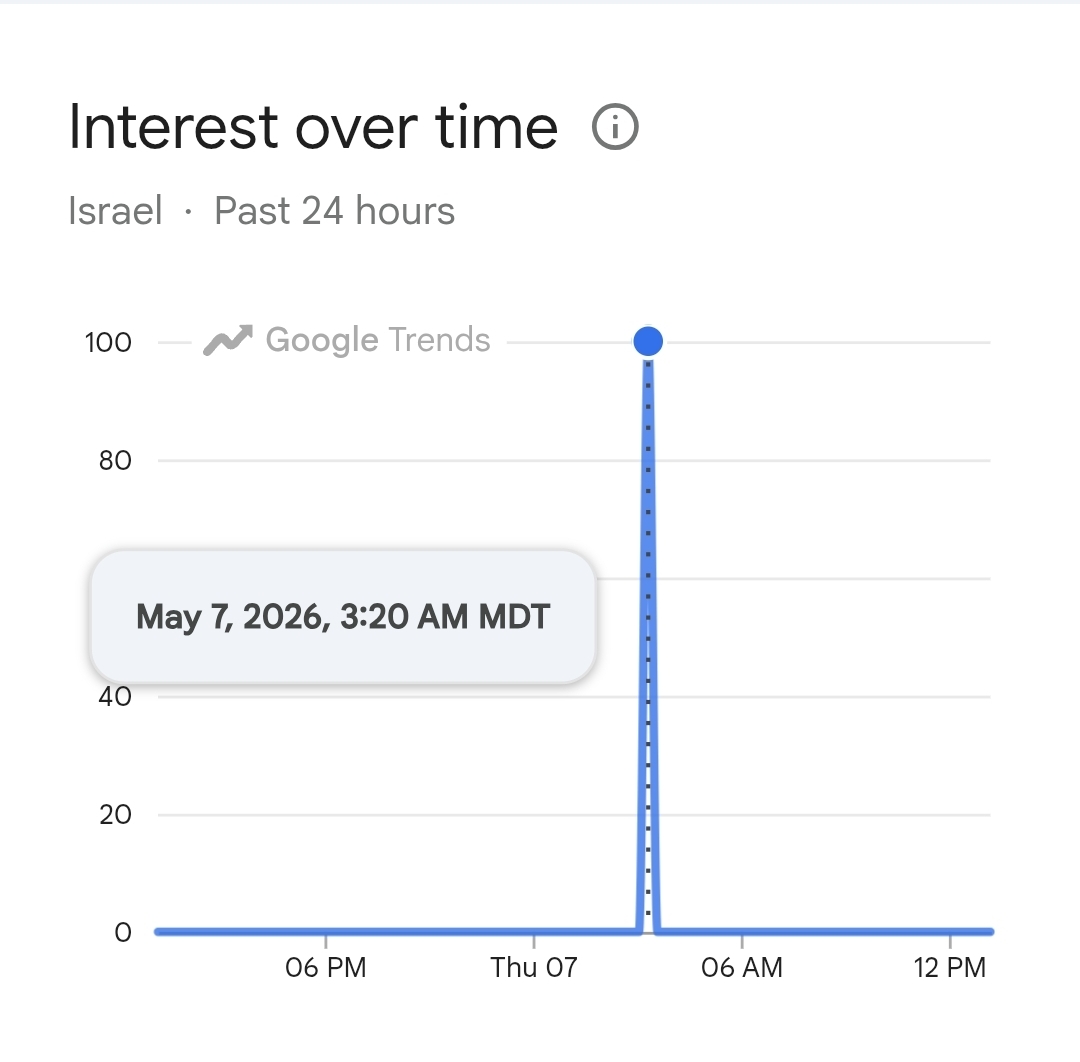This screenshot has width=1080, height=1062.
Task: Click the 12 PM axis label
Action: click(x=950, y=968)
